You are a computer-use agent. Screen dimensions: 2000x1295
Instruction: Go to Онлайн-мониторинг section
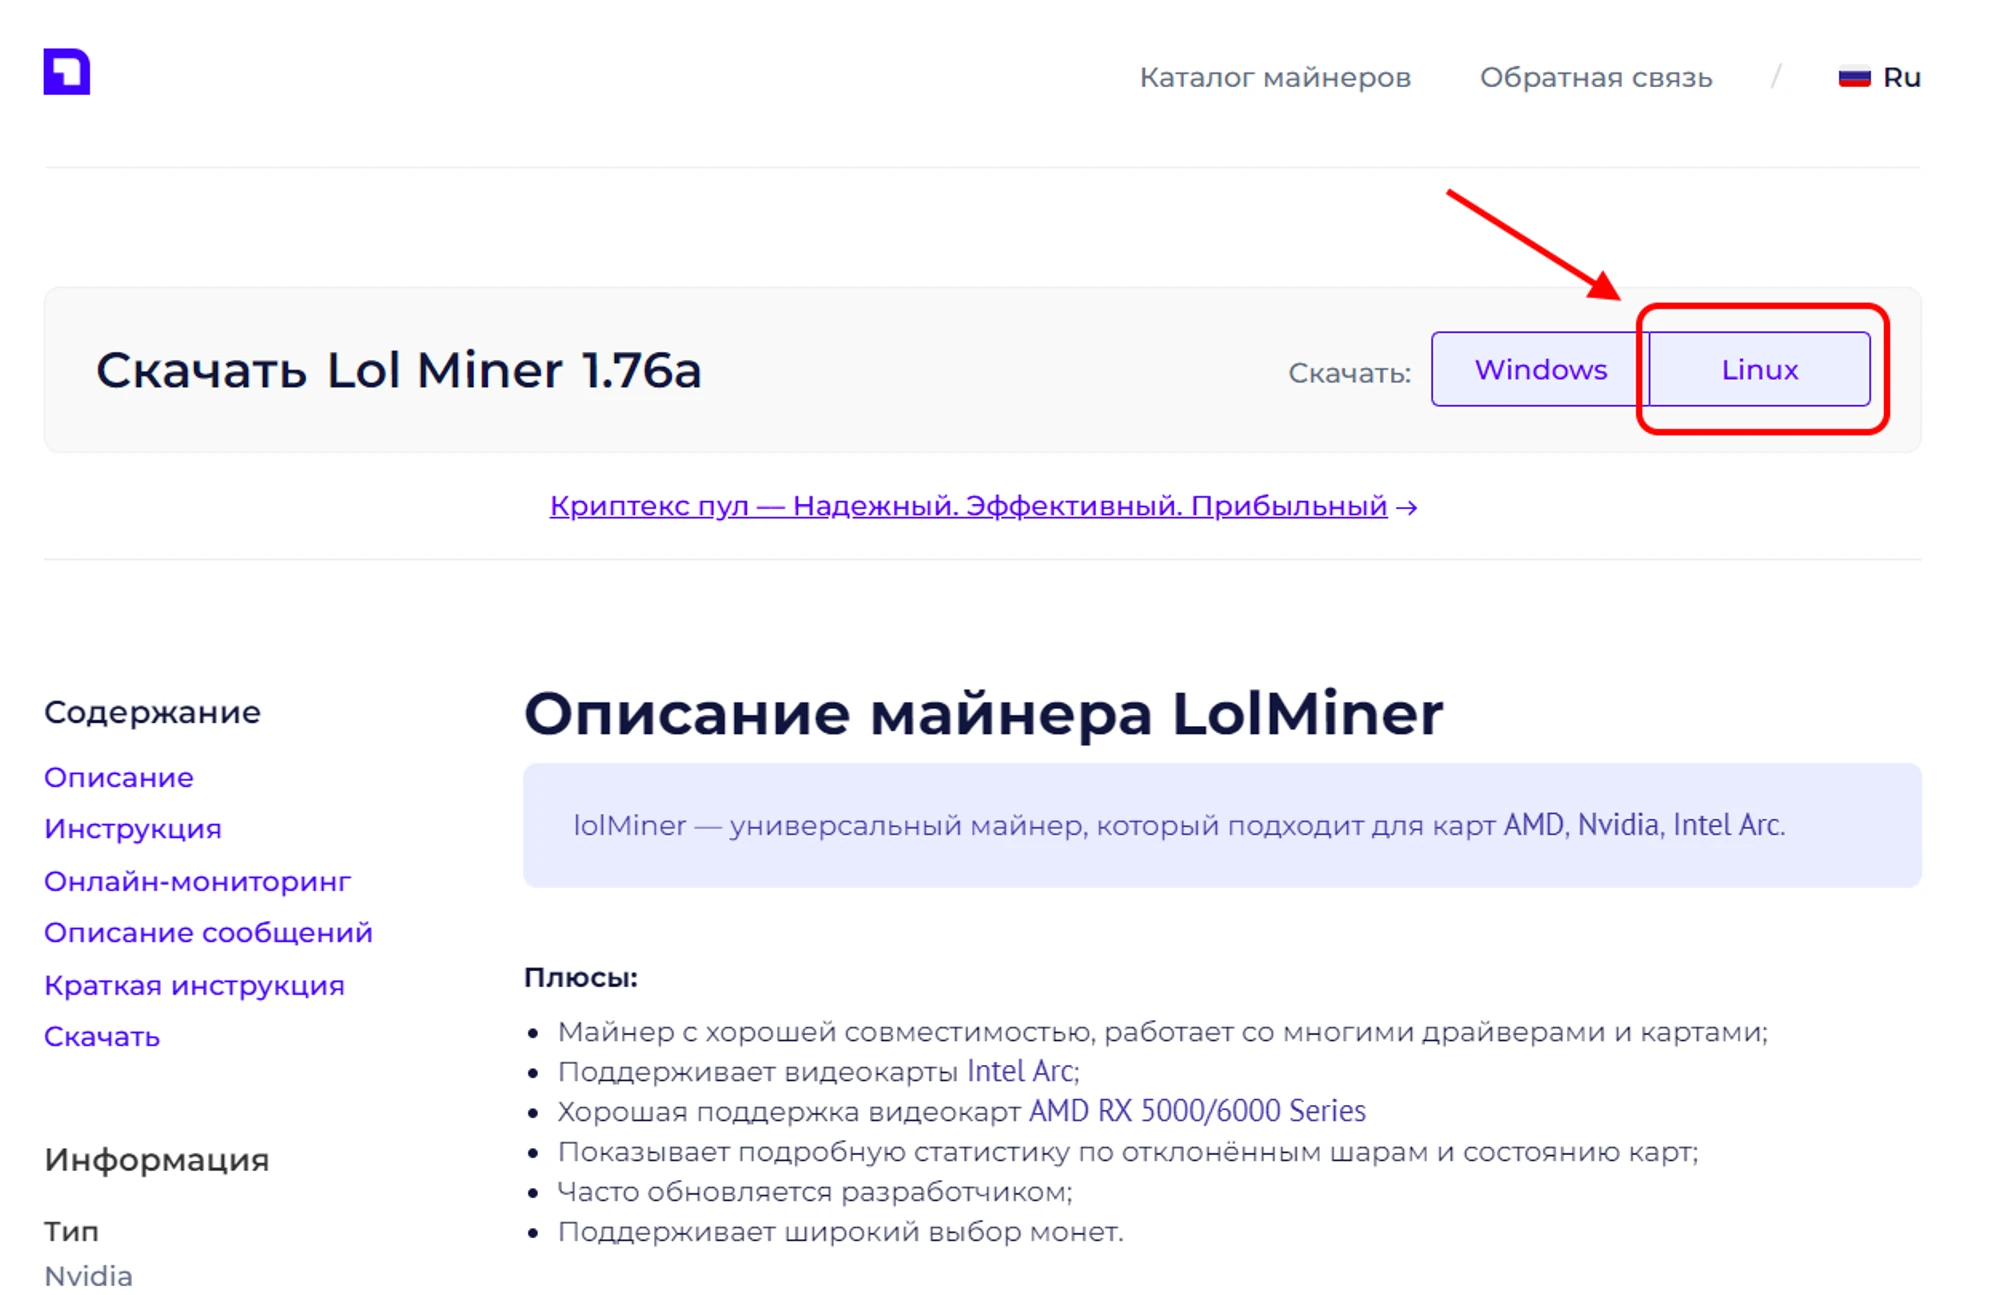click(x=197, y=881)
